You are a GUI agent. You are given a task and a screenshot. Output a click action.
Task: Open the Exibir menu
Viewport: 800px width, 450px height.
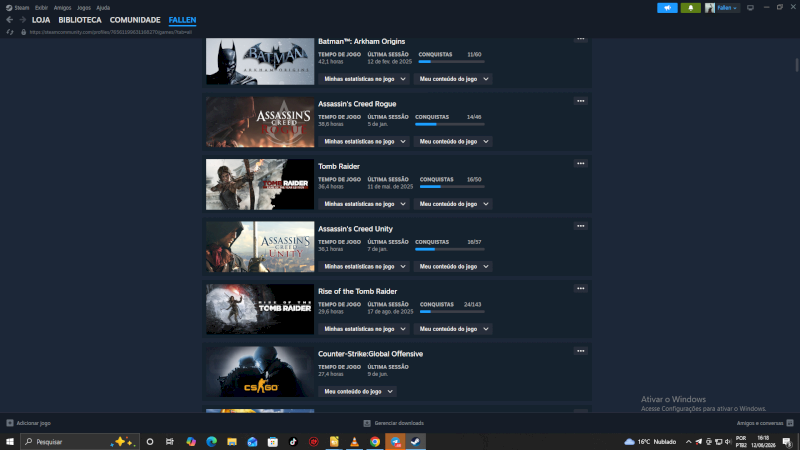[41, 8]
